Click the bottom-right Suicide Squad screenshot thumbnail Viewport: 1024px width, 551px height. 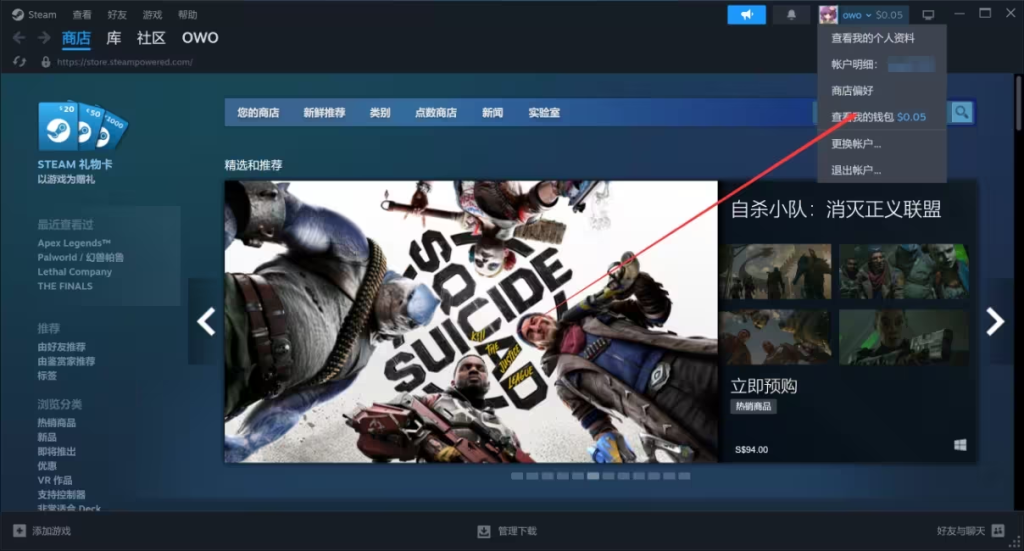903,337
